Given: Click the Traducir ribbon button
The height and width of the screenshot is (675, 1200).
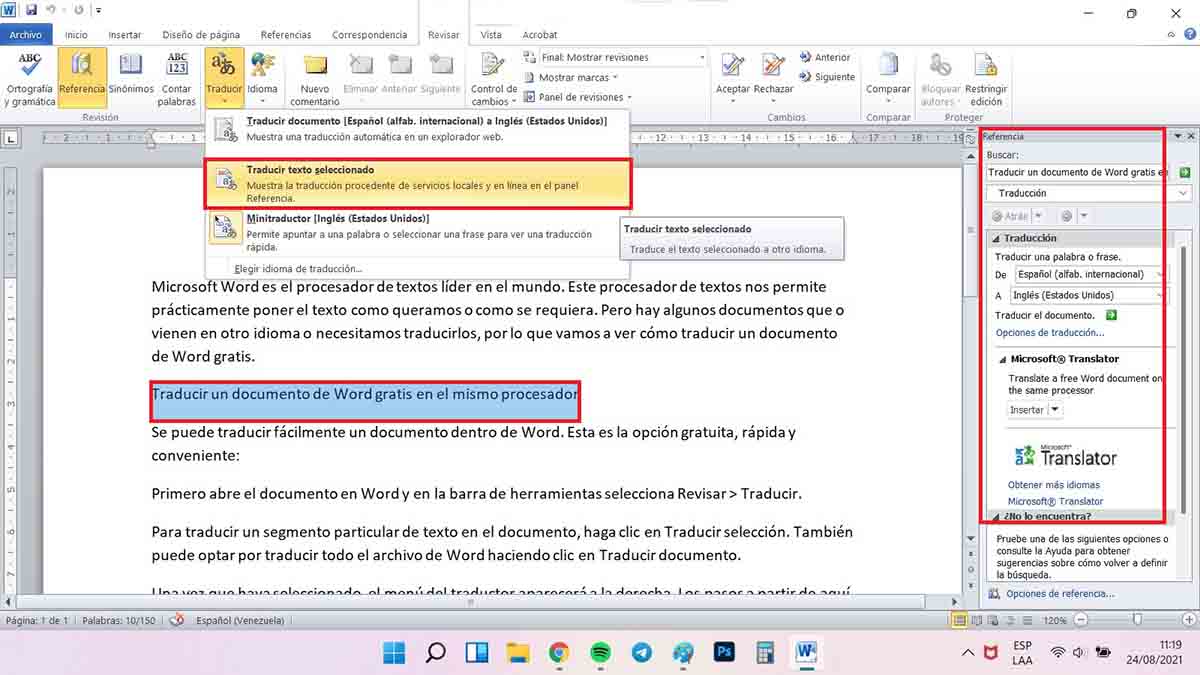Looking at the screenshot, I should click(x=224, y=78).
